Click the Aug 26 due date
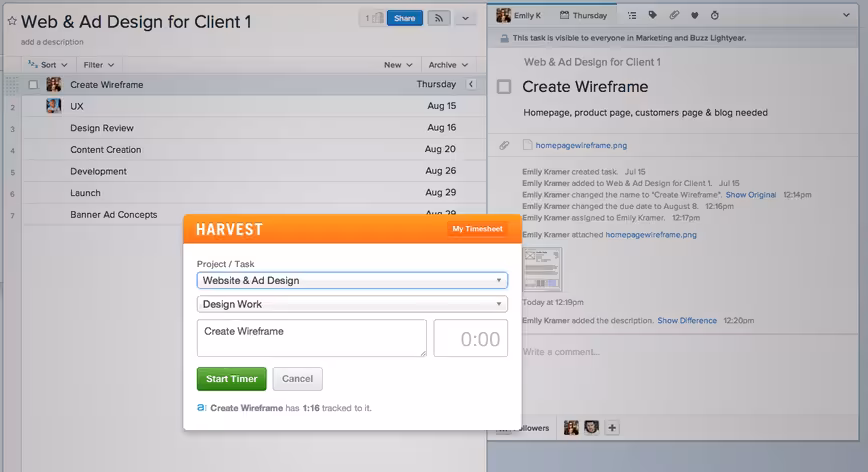The height and width of the screenshot is (472, 868). click(x=441, y=170)
